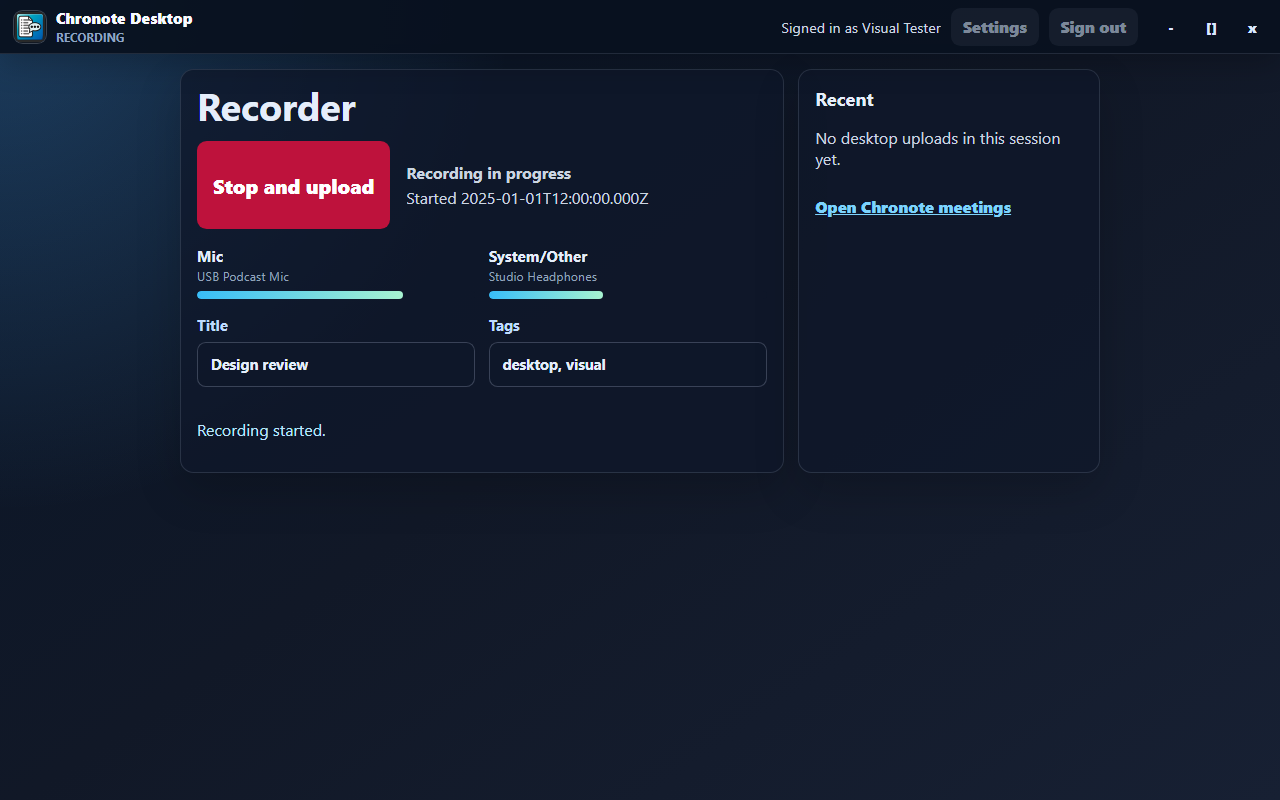The image size is (1280, 800).
Task: Maximize the Chronote window
Action: click(1211, 28)
